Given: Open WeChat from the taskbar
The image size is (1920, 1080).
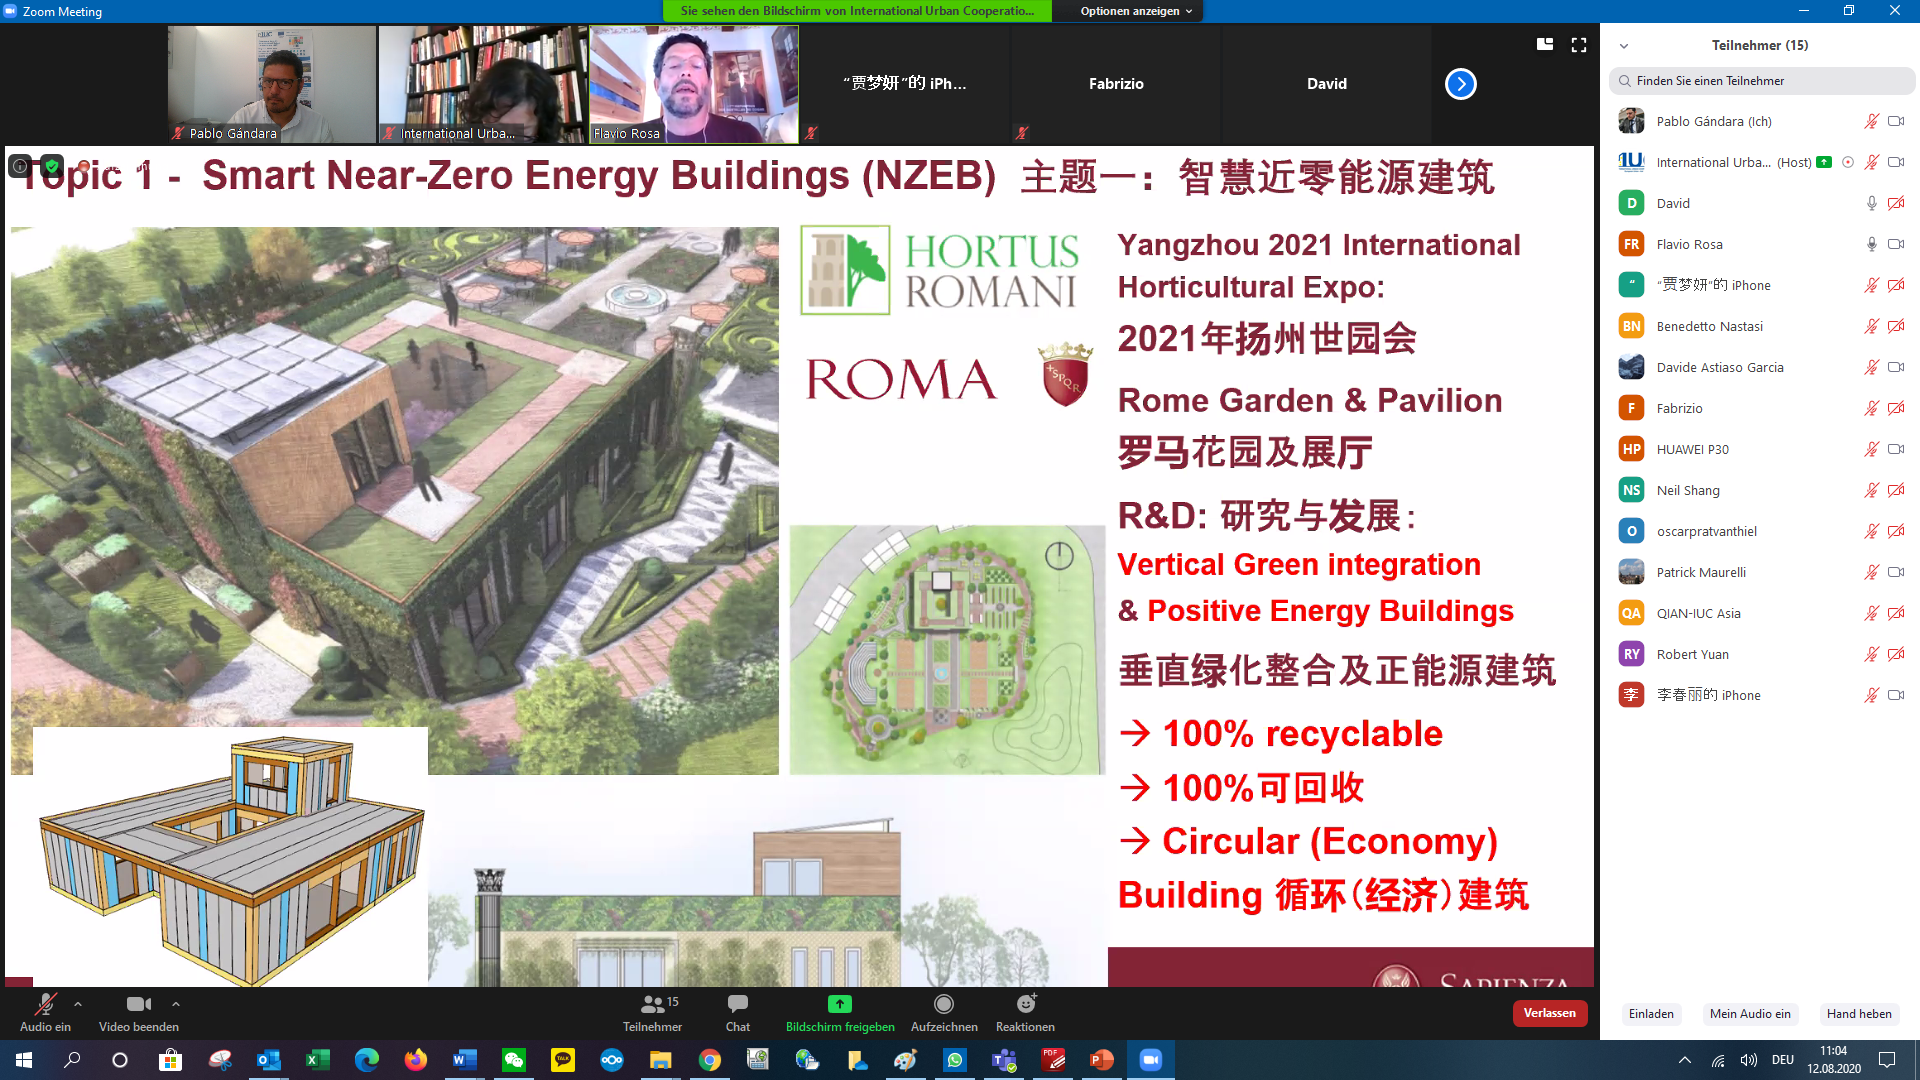Looking at the screenshot, I should (514, 1060).
